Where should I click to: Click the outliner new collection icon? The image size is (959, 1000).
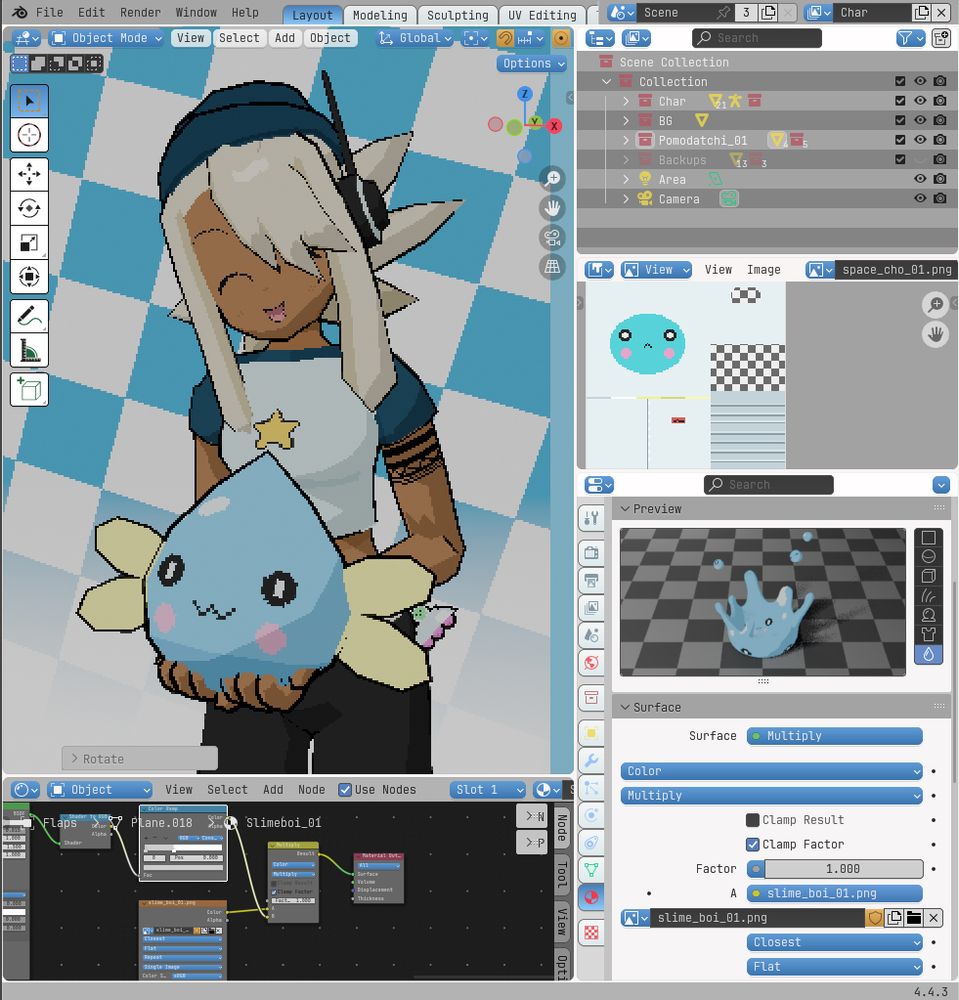941,38
